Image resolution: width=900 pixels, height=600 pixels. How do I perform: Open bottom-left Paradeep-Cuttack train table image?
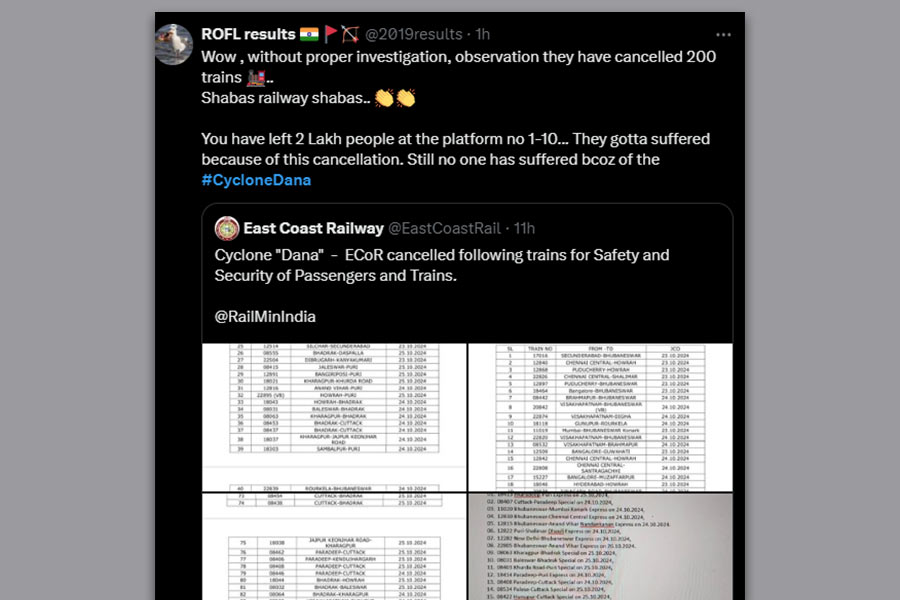(x=334, y=546)
